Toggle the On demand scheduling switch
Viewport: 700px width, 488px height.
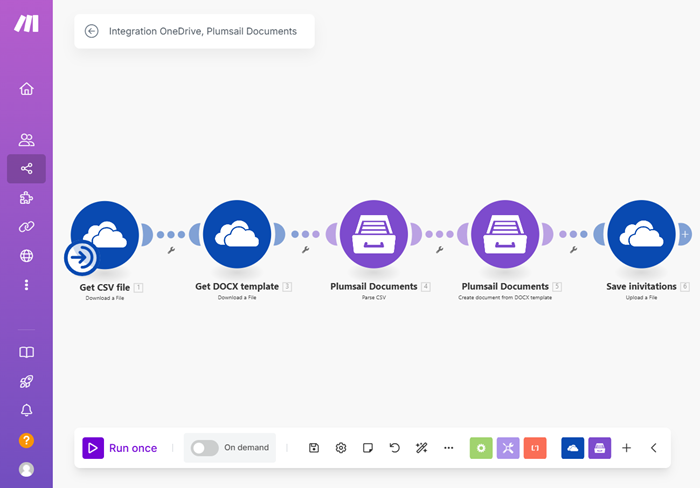tap(204, 448)
